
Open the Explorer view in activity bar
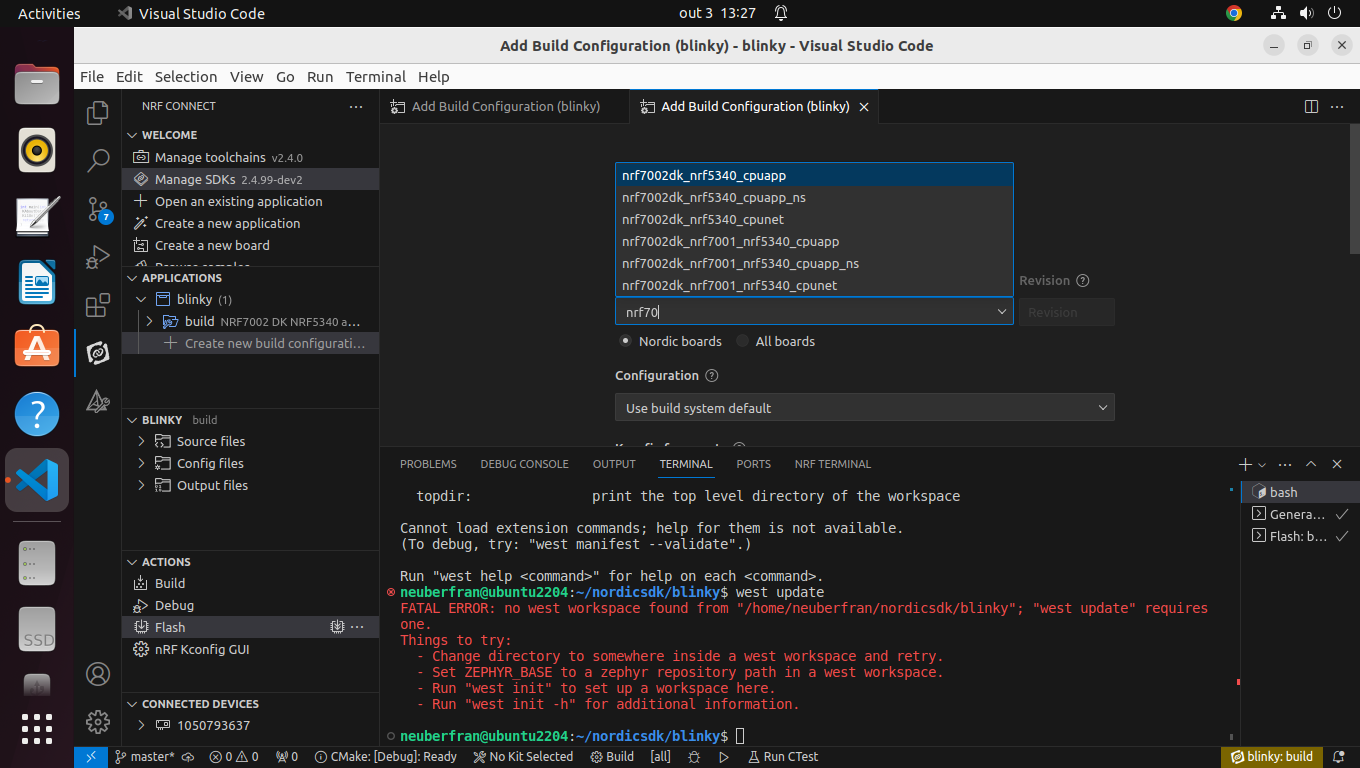point(98,113)
